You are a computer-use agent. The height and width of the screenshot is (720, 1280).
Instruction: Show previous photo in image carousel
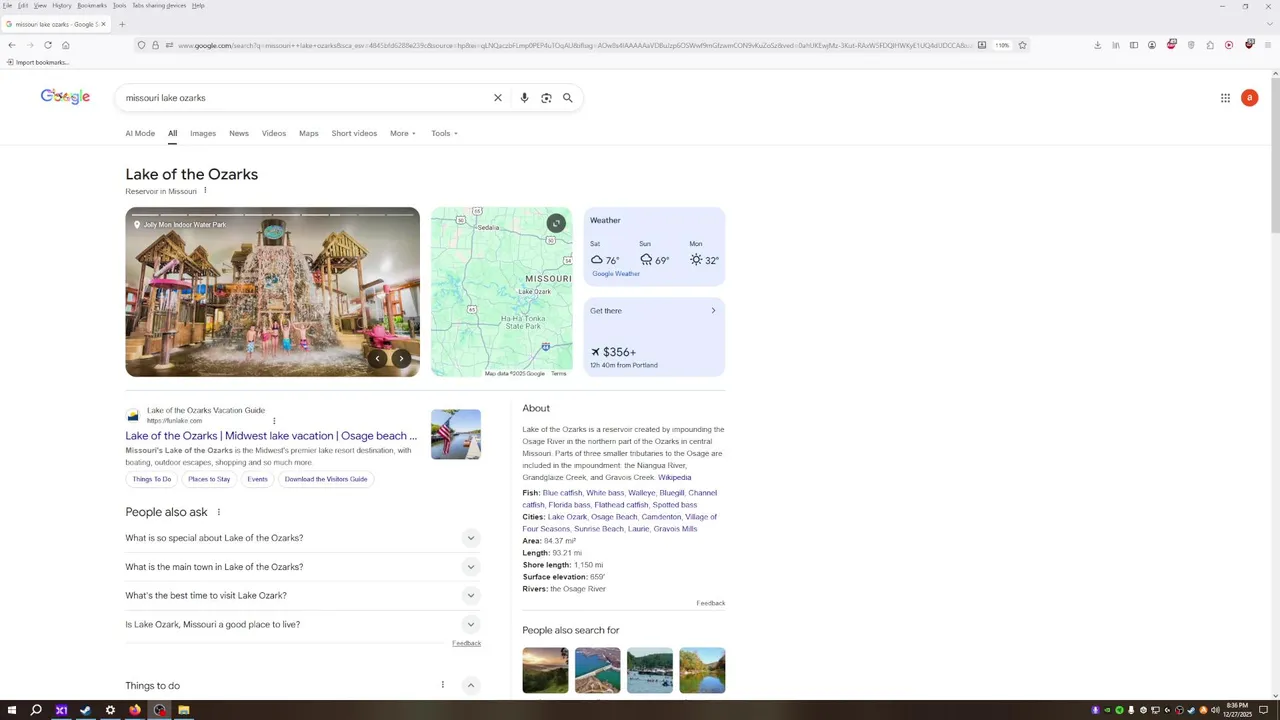[377, 358]
